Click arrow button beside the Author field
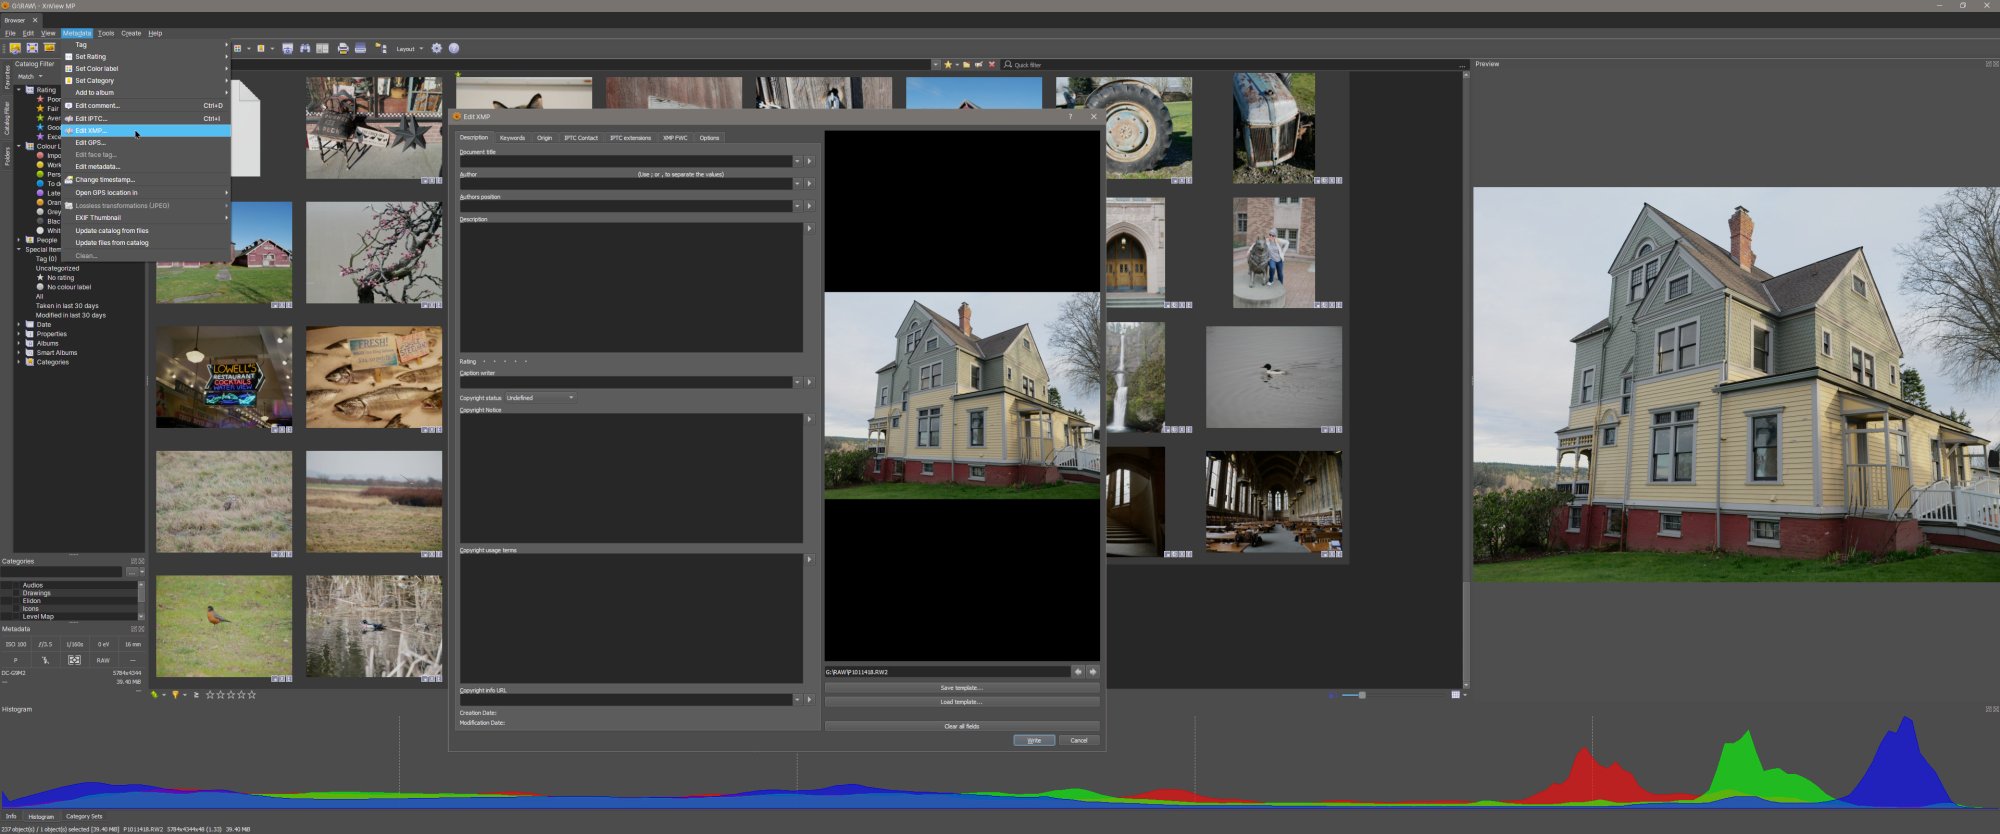 point(809,183)
